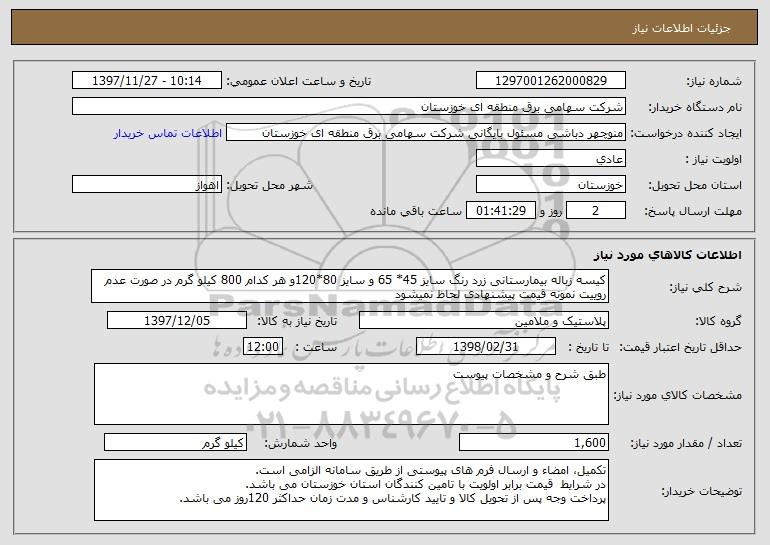Click the label ایجاد کننده درخواست
Screen dimensions: 770x545
pos(686,133)
